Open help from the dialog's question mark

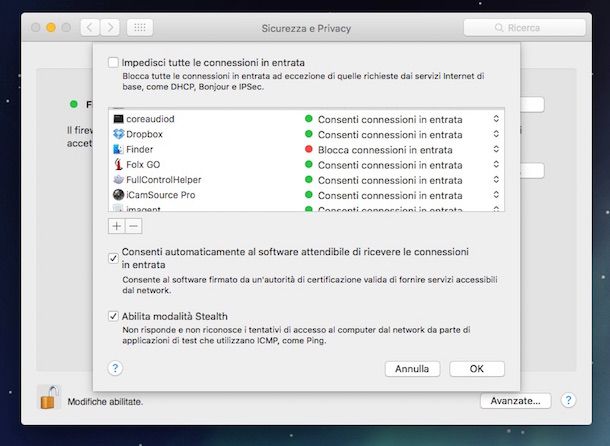(x=115, y=368)
